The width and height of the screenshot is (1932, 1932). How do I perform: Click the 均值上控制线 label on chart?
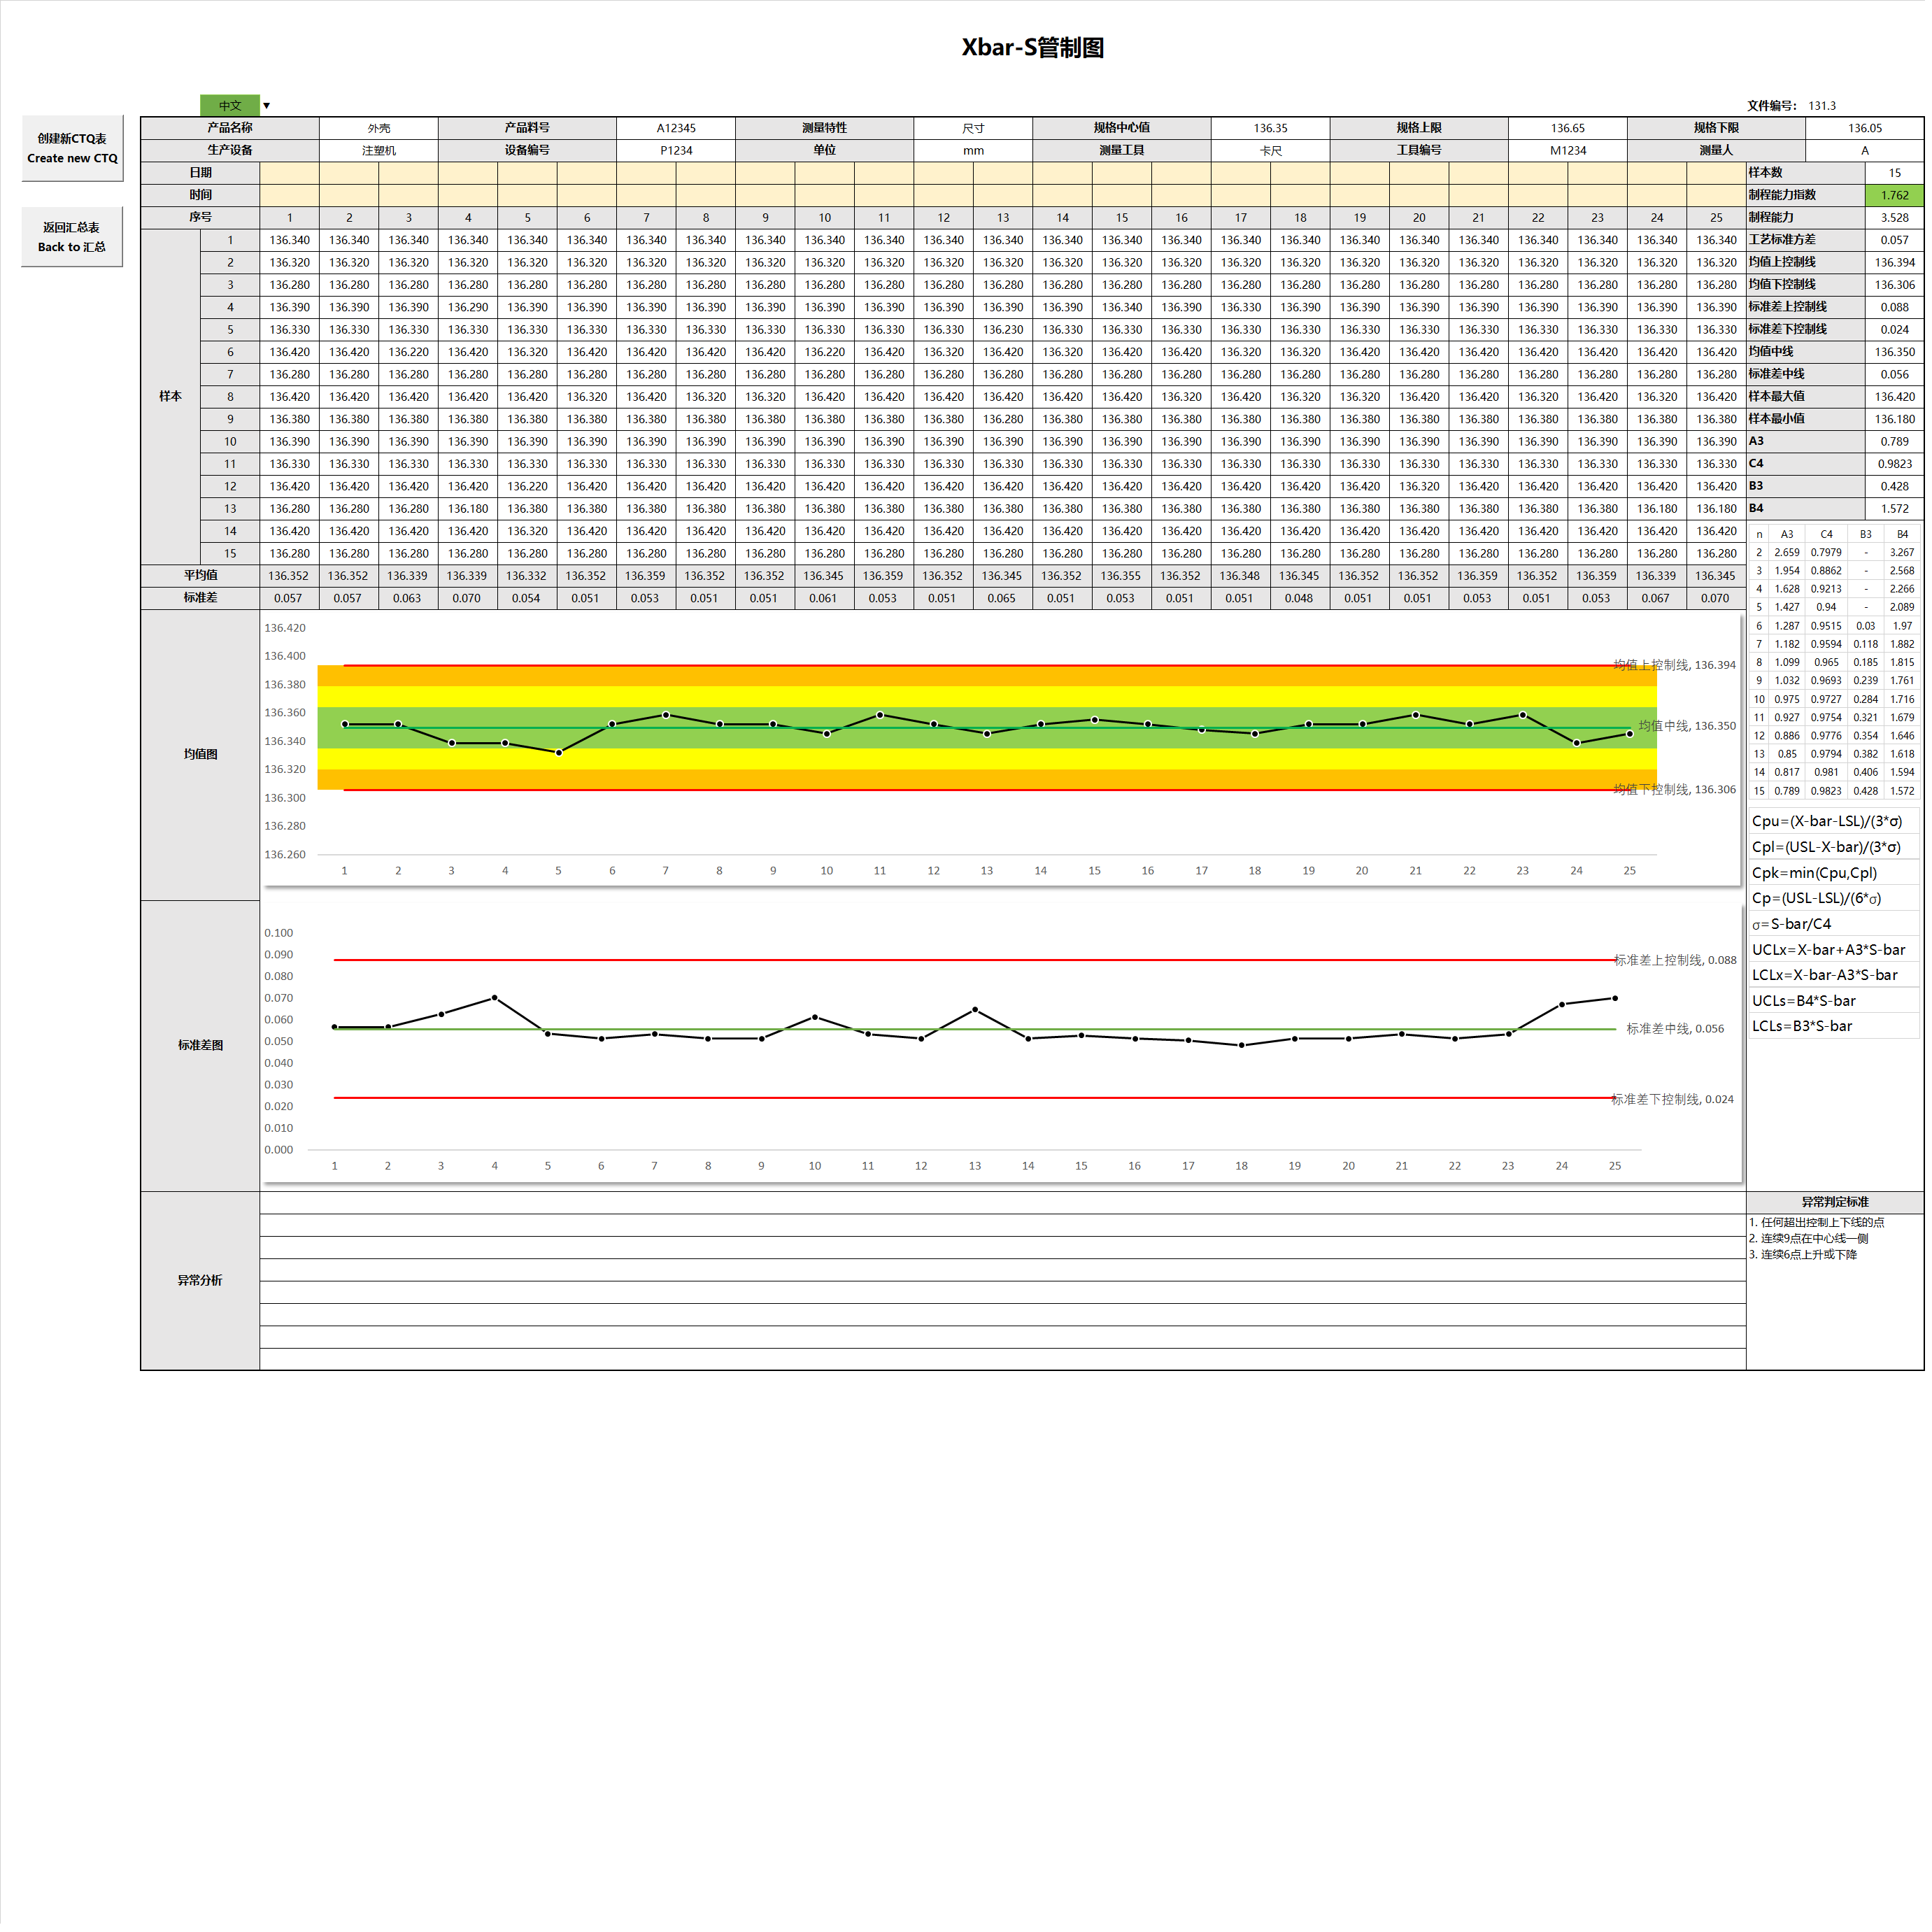[x=1674, y=665]
